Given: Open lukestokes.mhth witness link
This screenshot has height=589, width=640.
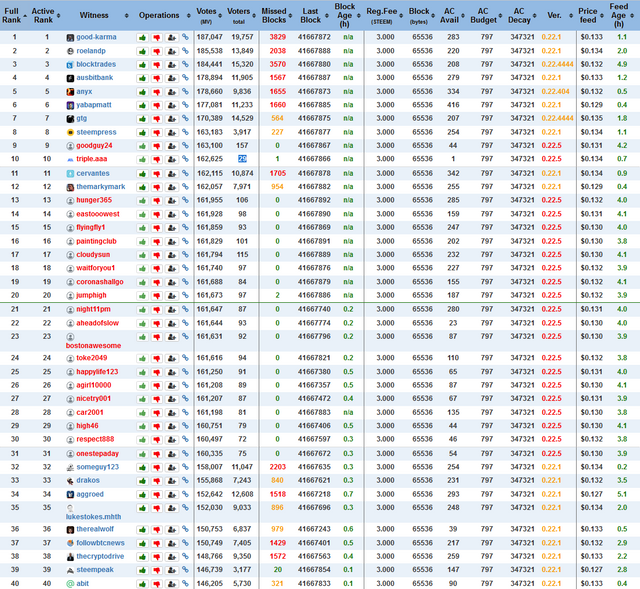Looking at the screenshot, I should [93, 517].
